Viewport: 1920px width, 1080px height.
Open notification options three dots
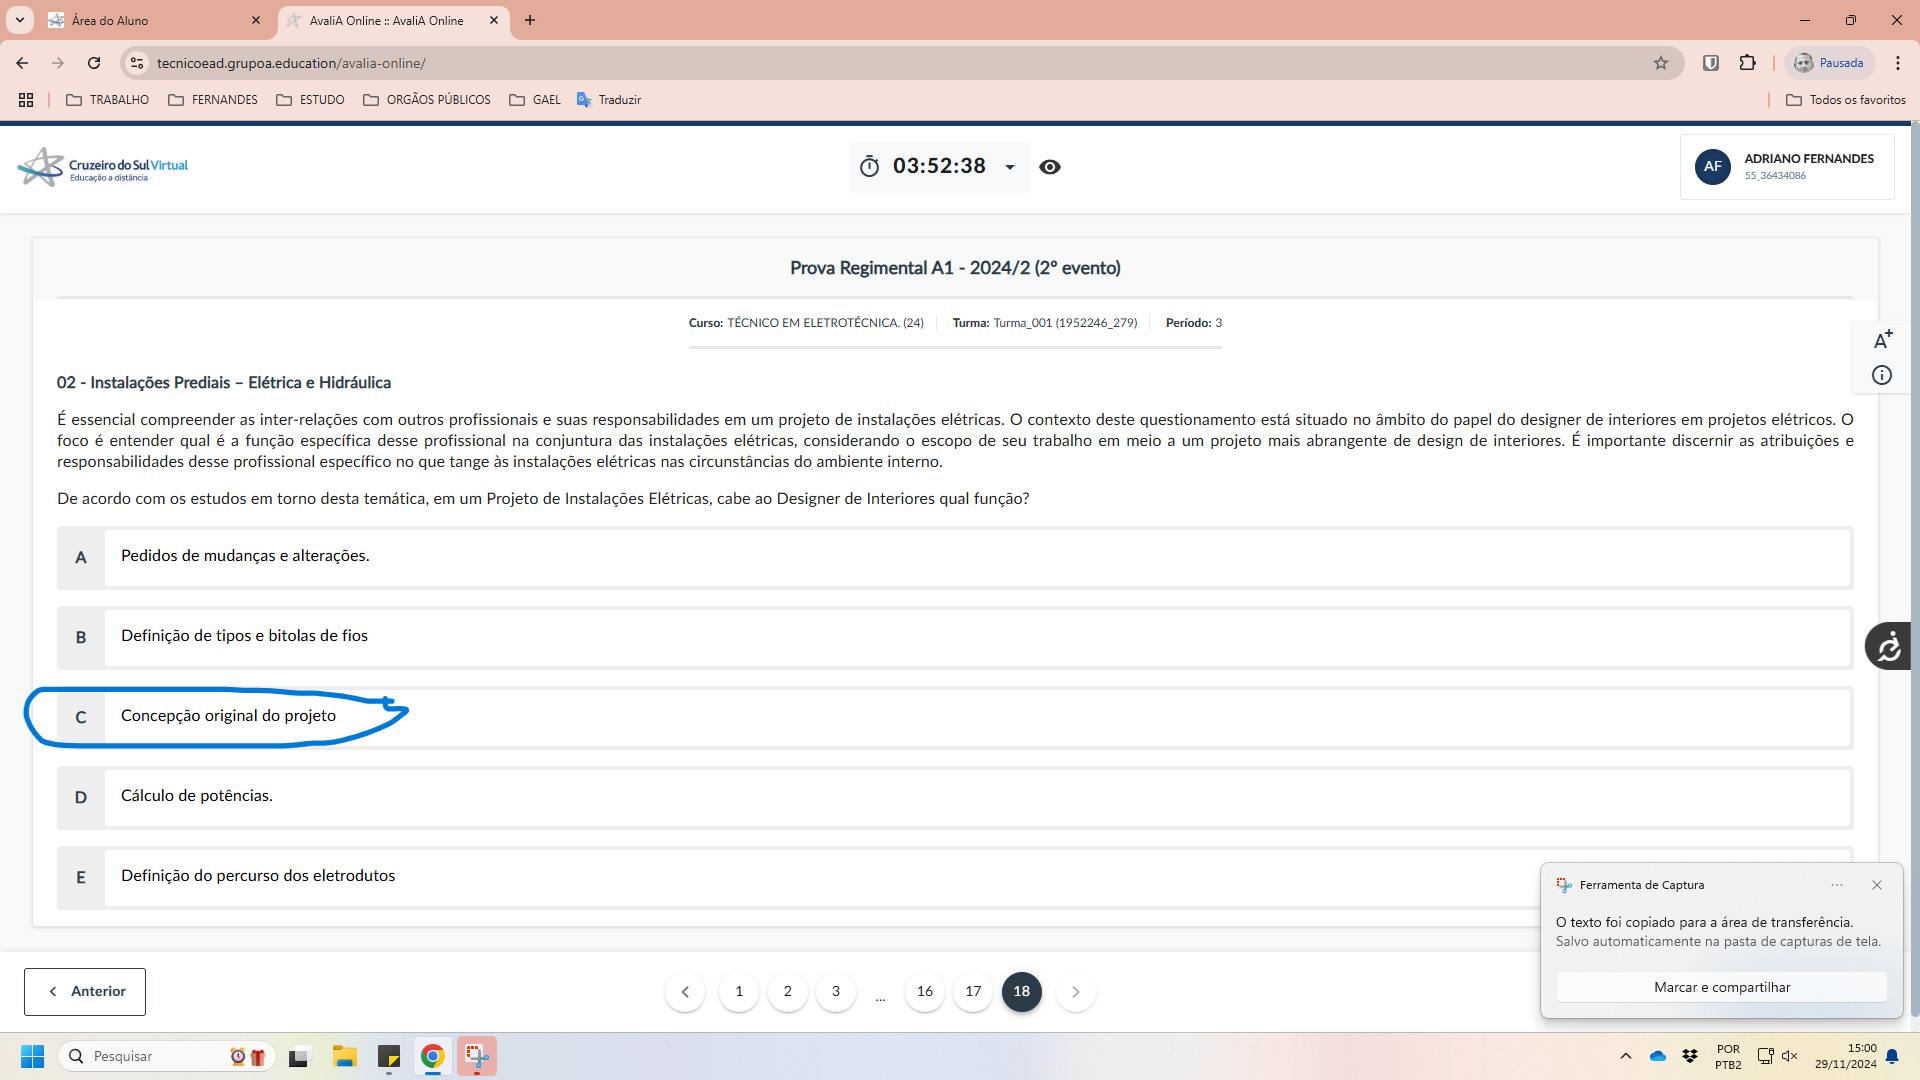tap(1837, 885)
